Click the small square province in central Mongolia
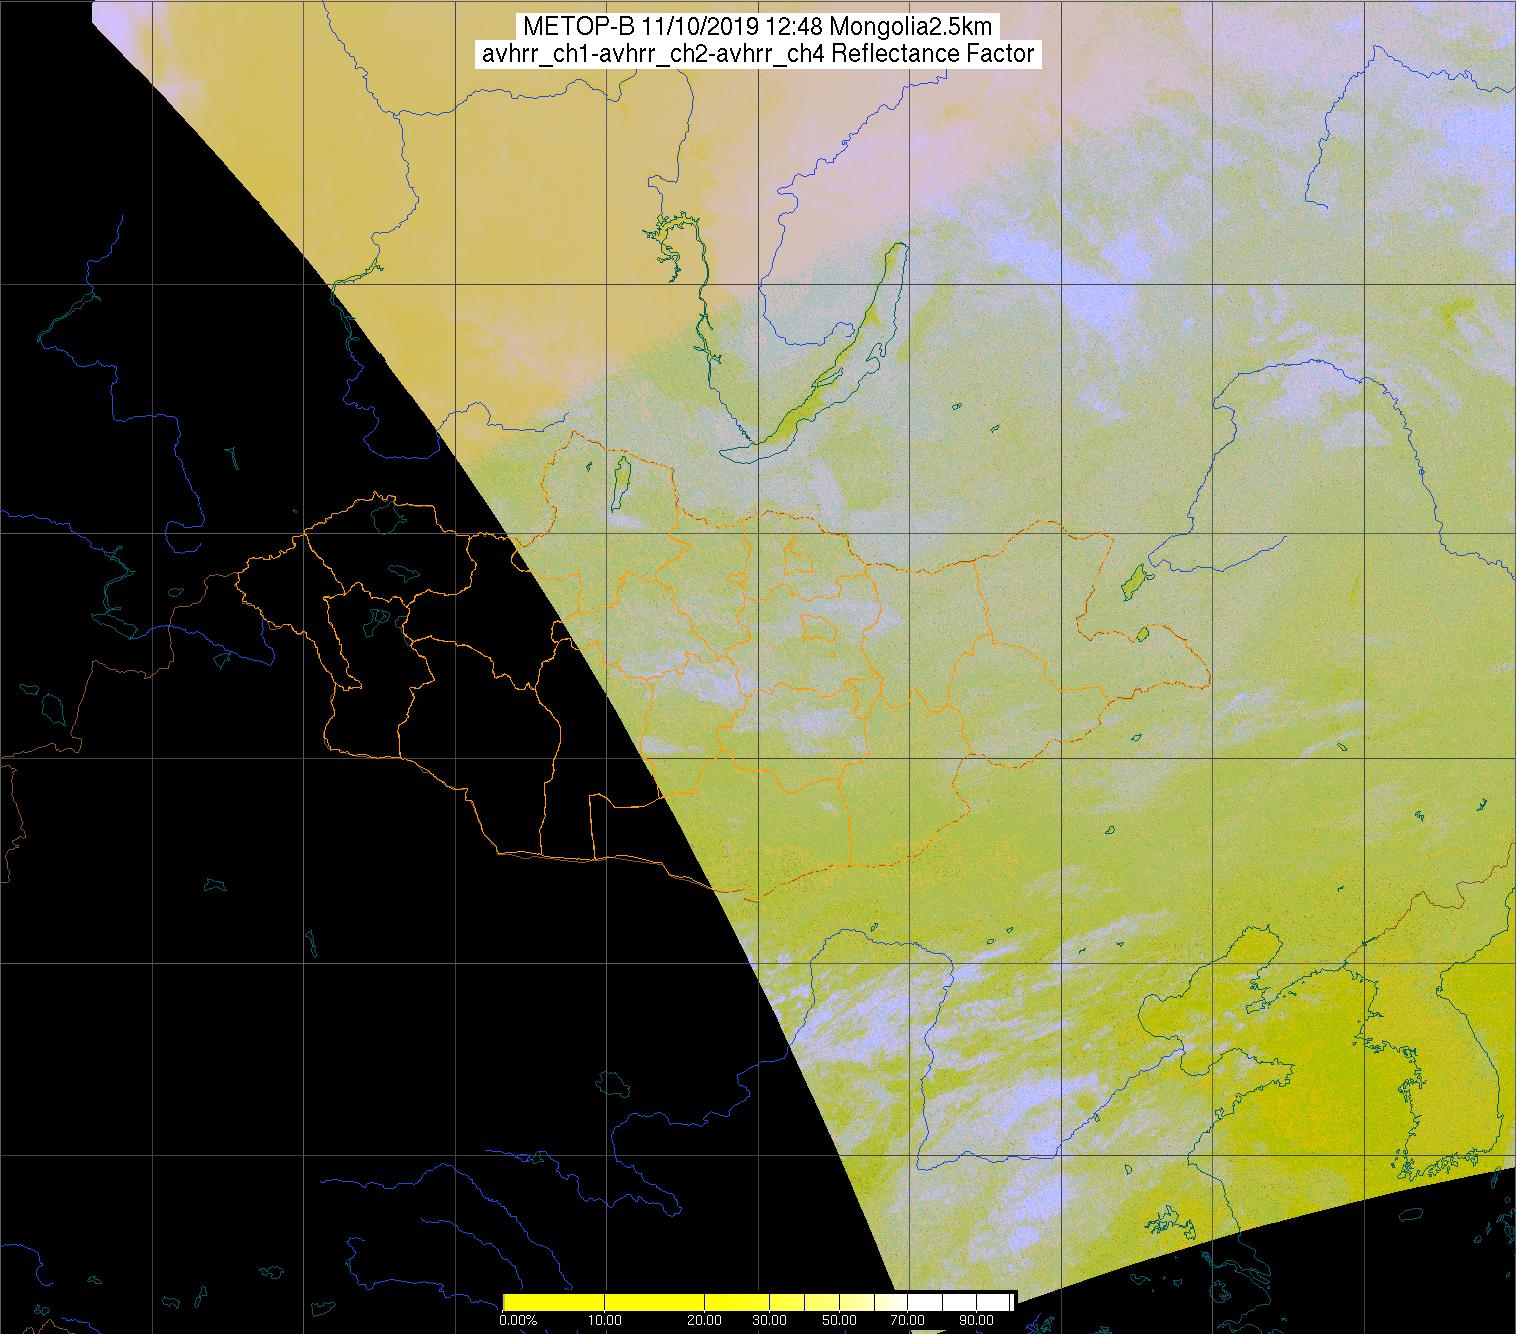 click(798, 553)
